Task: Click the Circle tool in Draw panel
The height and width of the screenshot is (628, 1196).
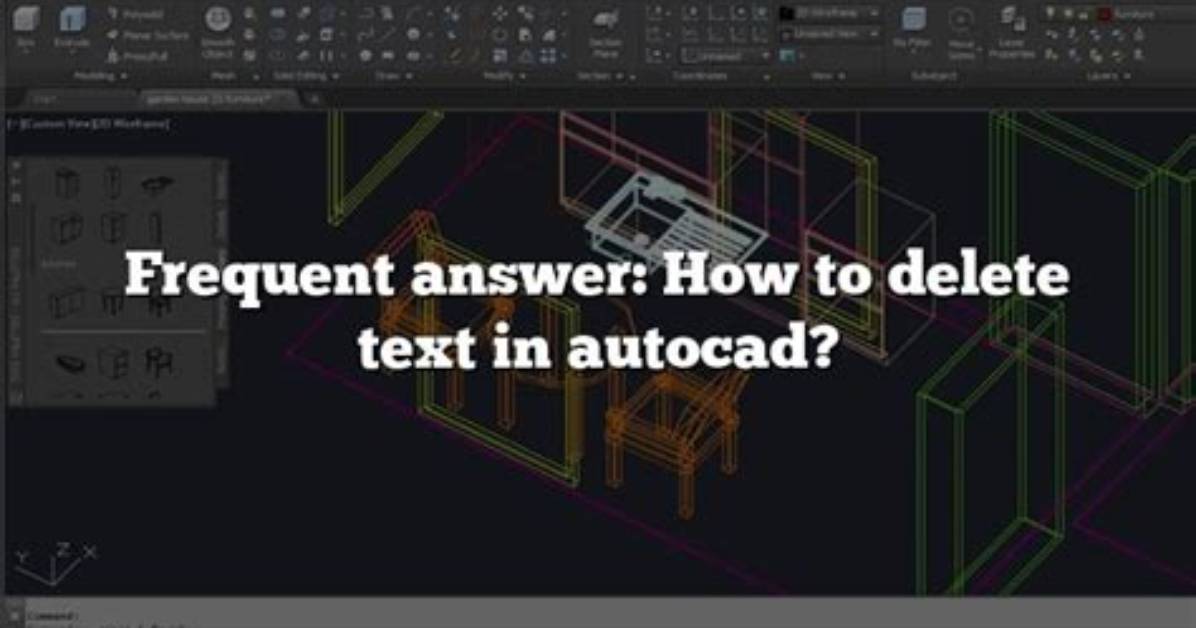Action: pyautogui.click(x=413, y=34)
